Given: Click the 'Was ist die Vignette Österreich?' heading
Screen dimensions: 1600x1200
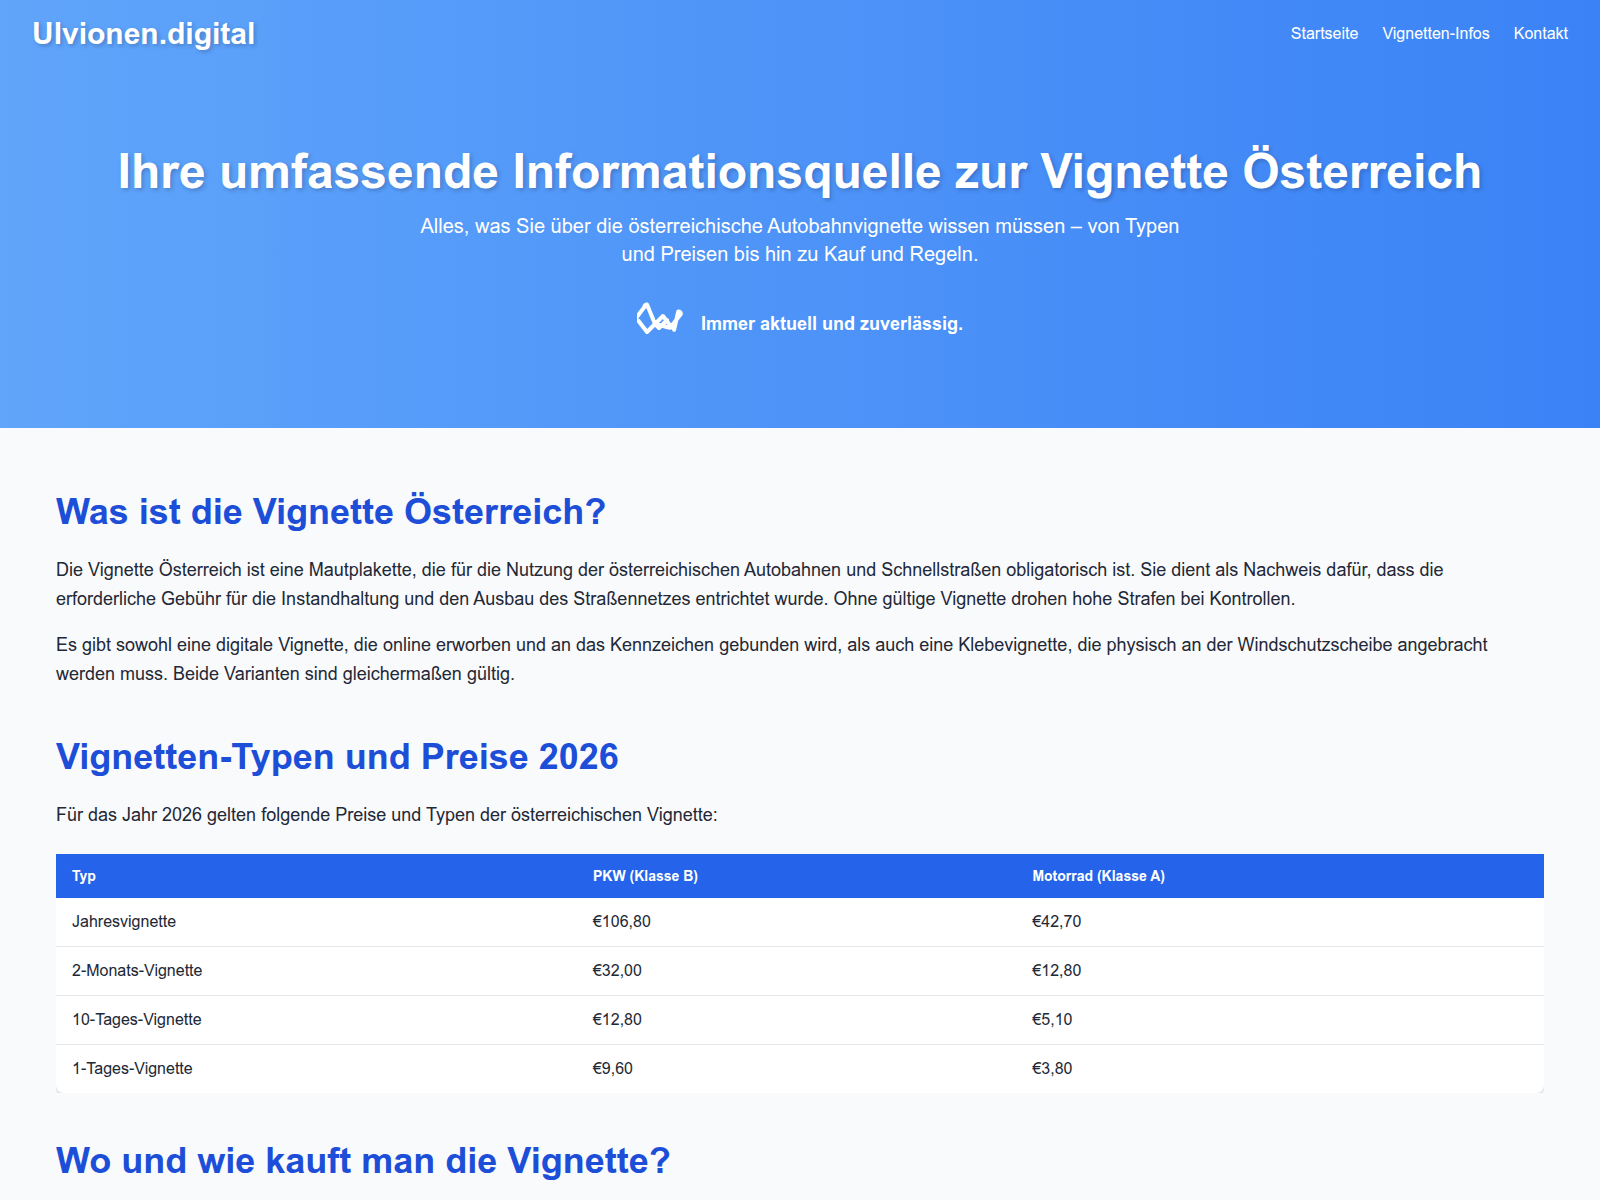Looking at the screenshot, I should (x=331, y=511).
